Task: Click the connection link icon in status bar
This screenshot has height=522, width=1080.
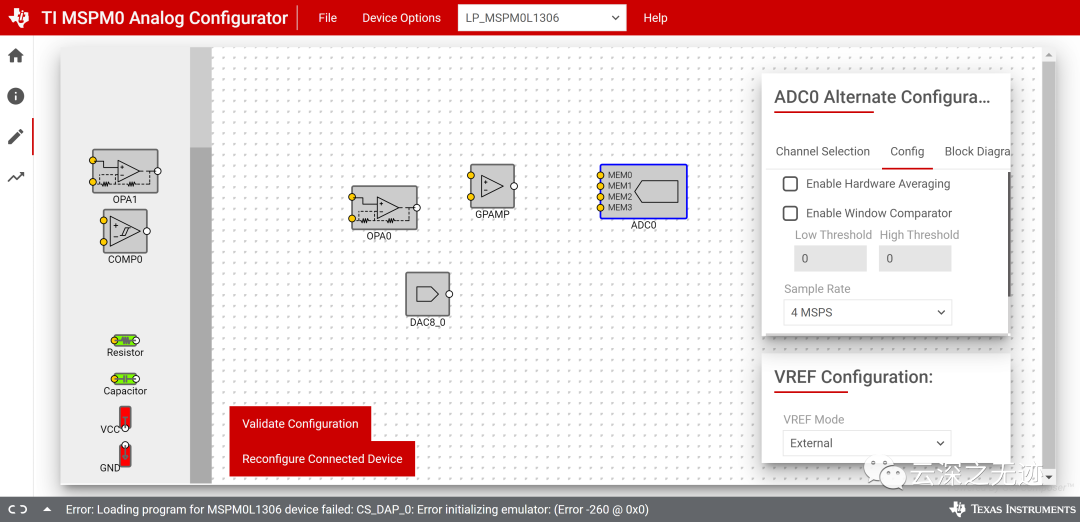Action: tap(19, 510)
